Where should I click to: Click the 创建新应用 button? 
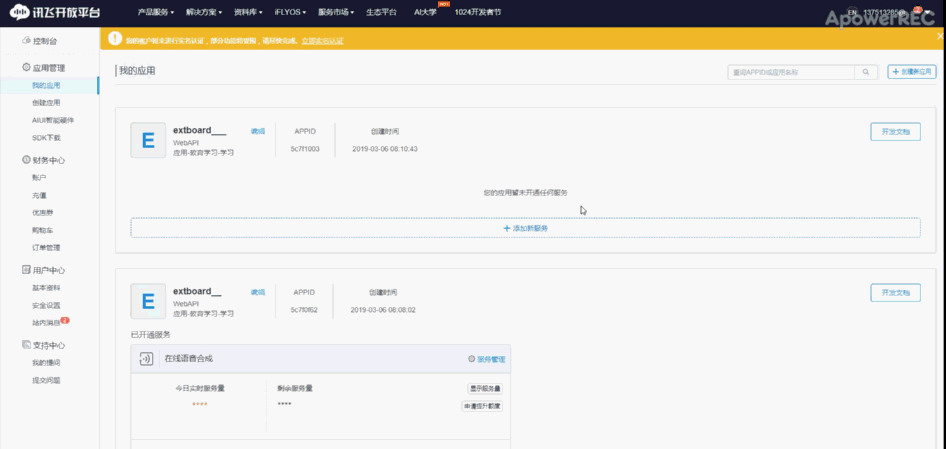912,72
